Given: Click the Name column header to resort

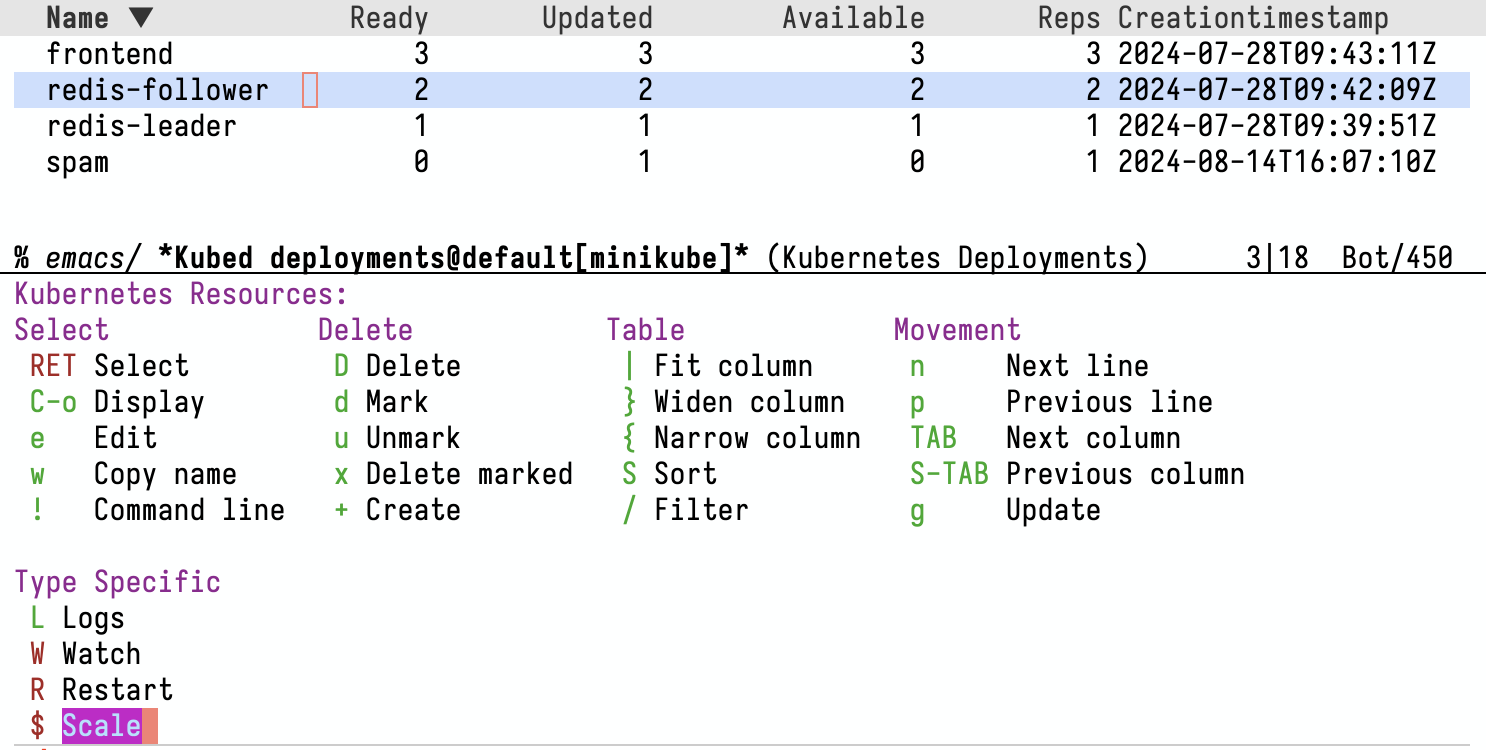Looking at the screenshot, I should click(x=78, y=16).
